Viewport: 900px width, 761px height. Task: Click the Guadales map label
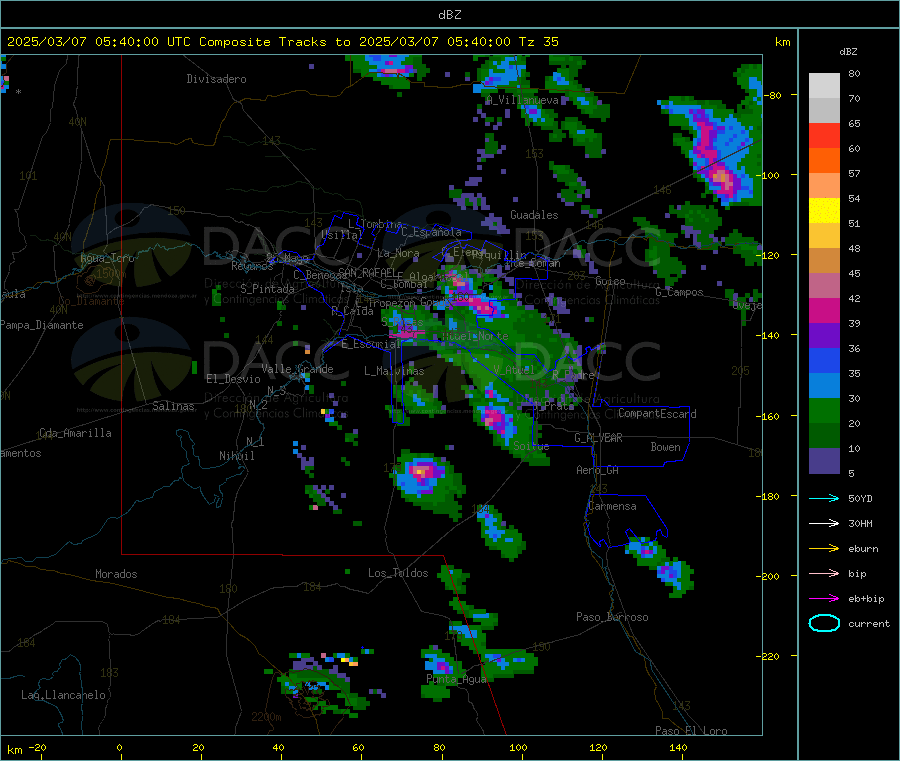pos(534,215)
